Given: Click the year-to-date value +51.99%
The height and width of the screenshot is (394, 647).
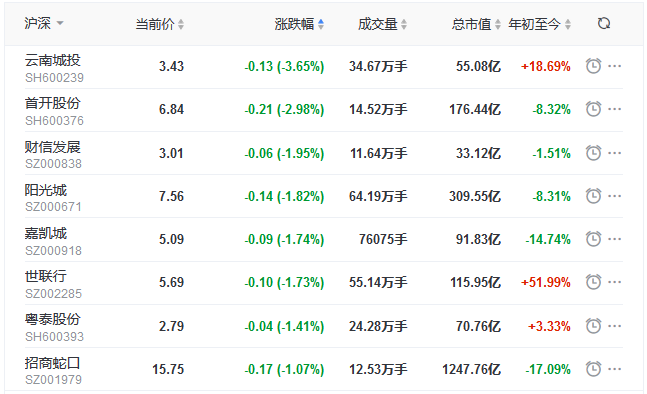Looking at the screenshot, I should coord(546,282).
